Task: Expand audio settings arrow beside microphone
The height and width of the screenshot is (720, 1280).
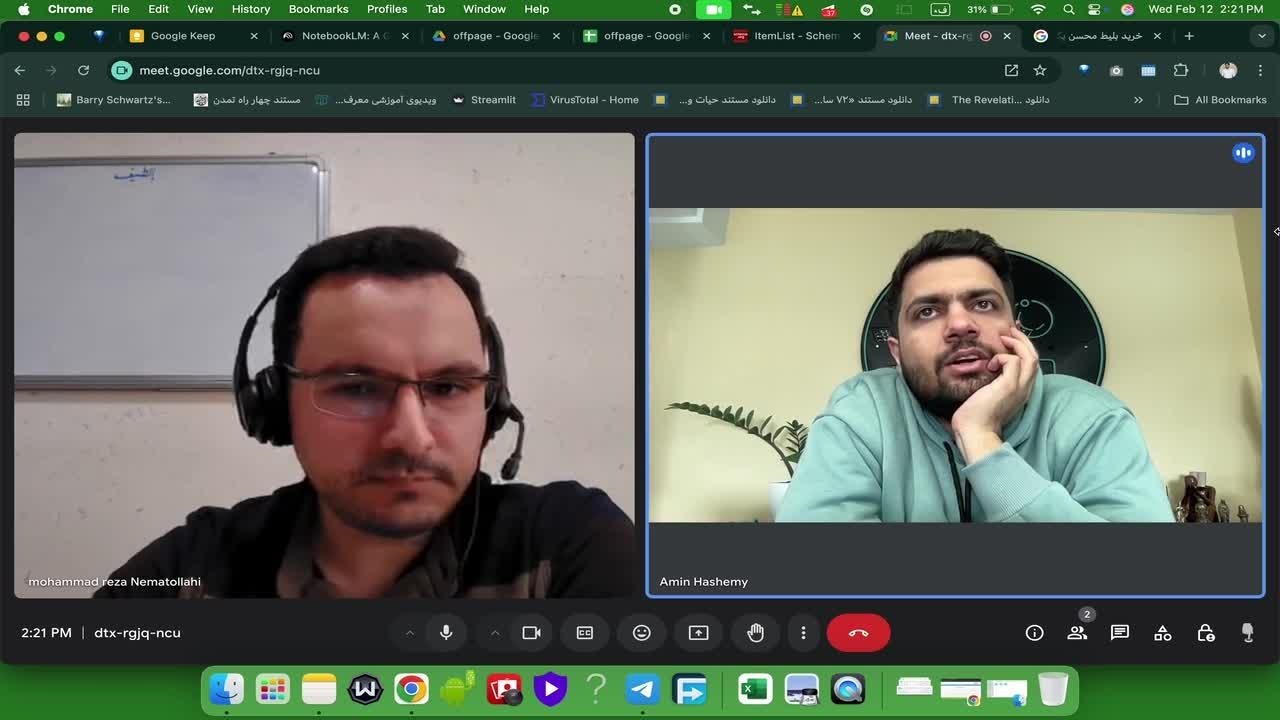Action: click(409, 633)
